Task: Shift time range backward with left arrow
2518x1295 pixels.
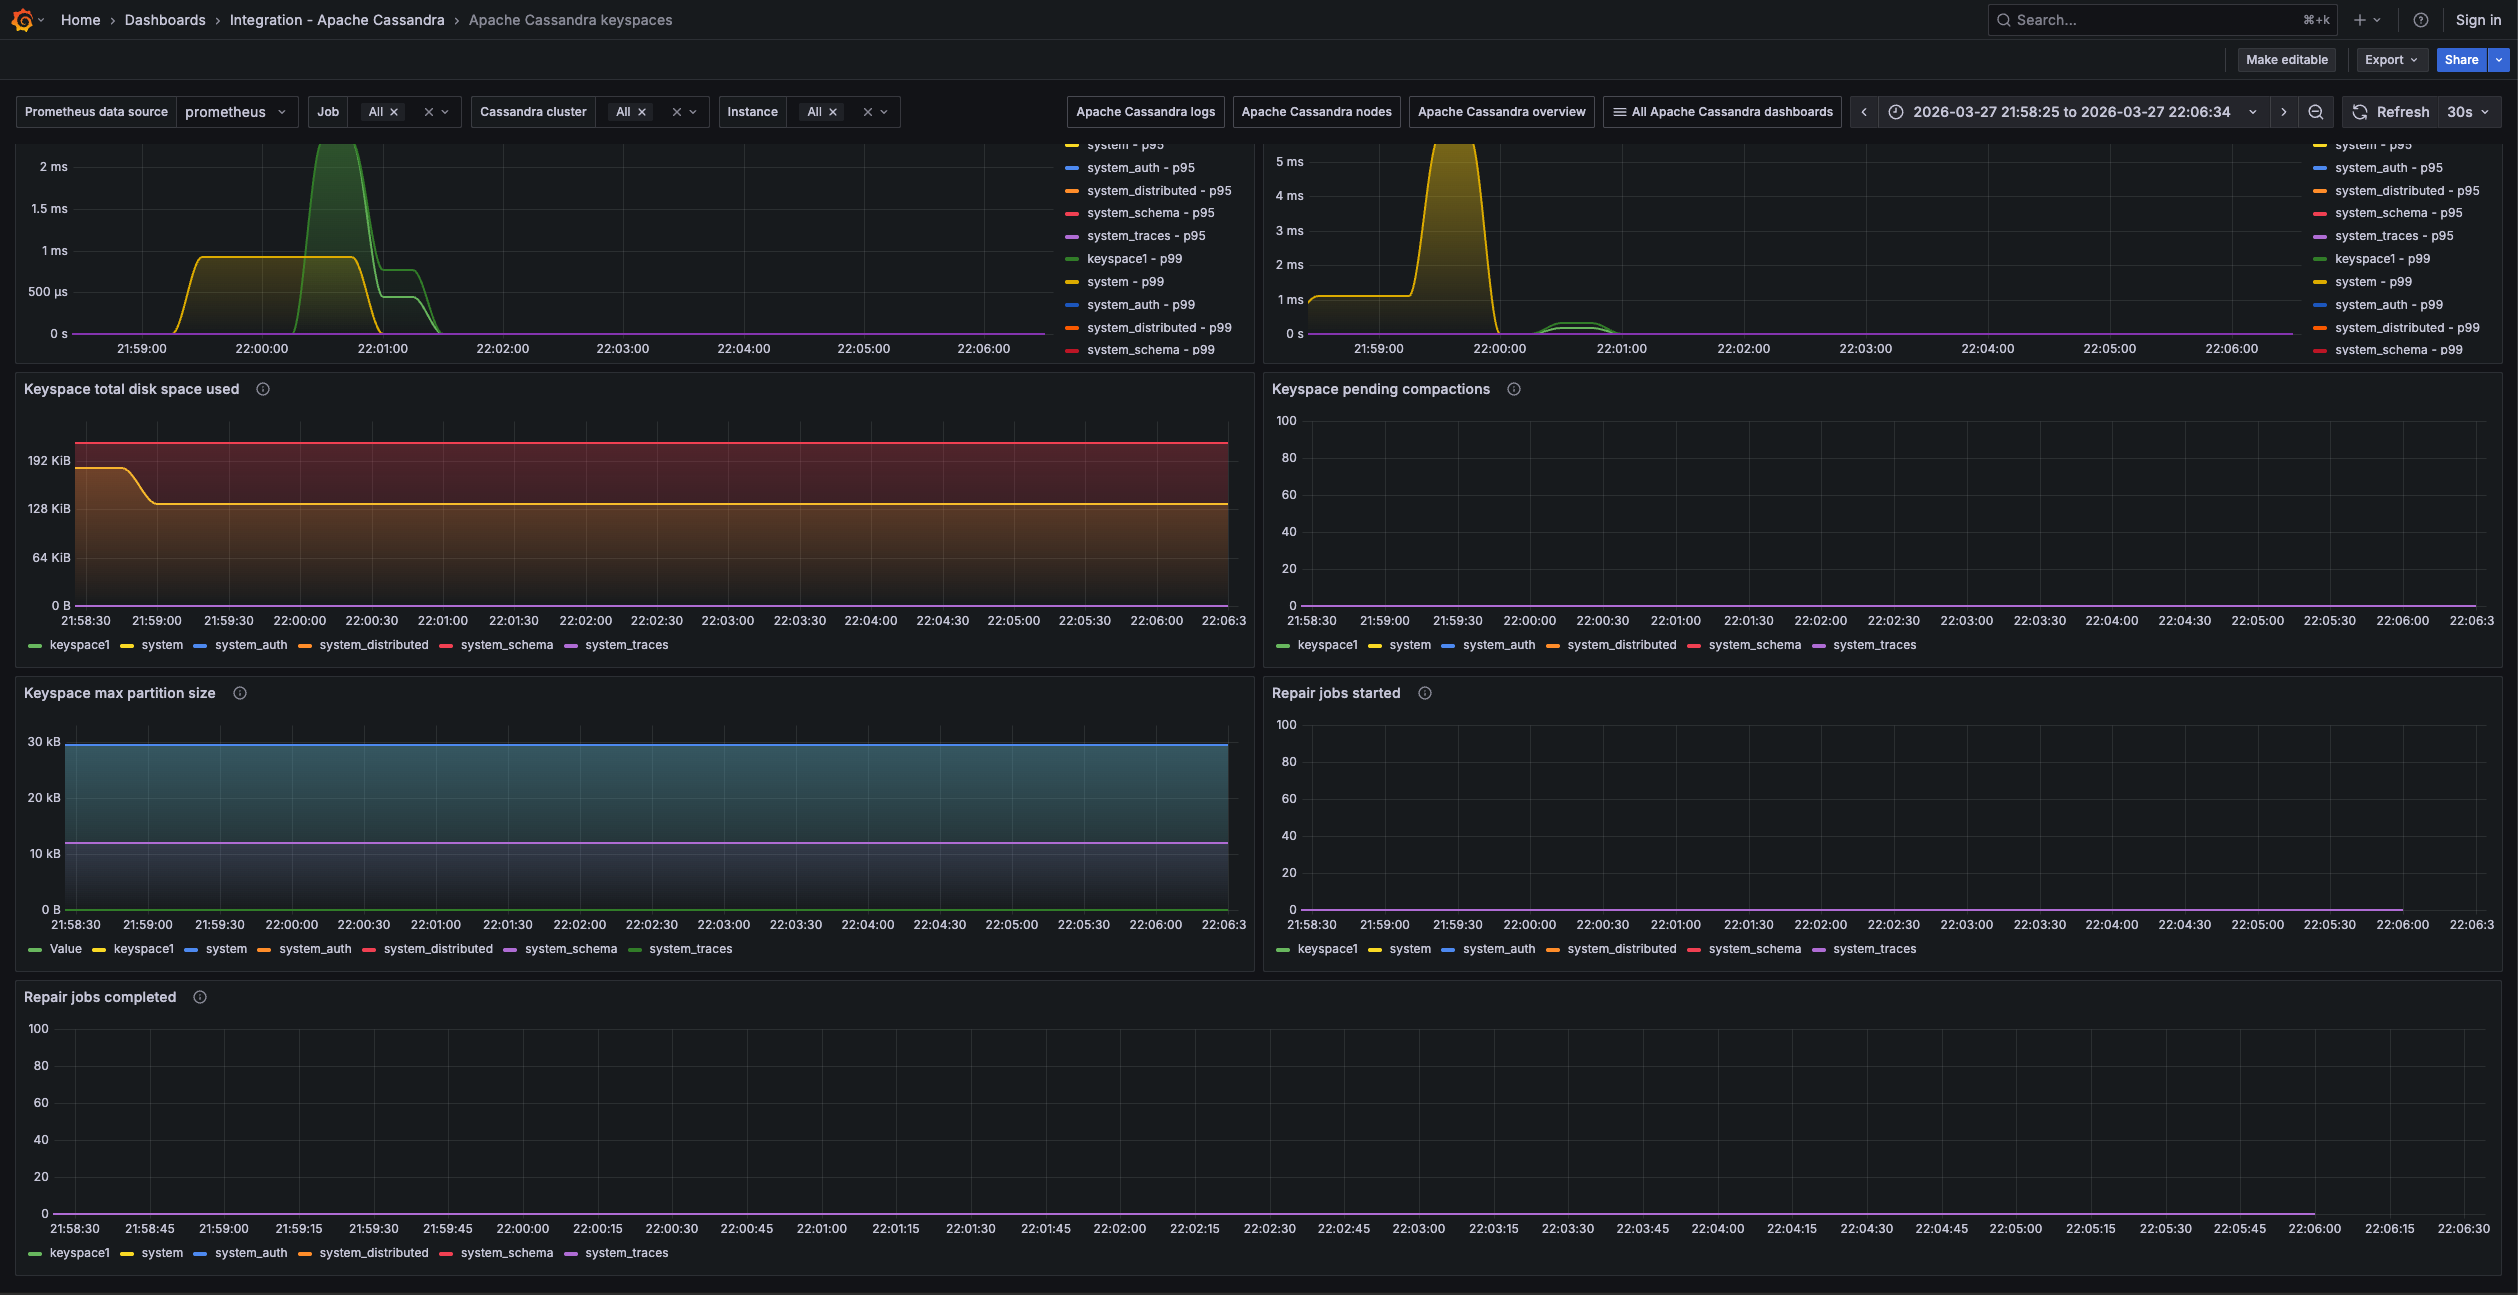Action: click(1864, 112)
